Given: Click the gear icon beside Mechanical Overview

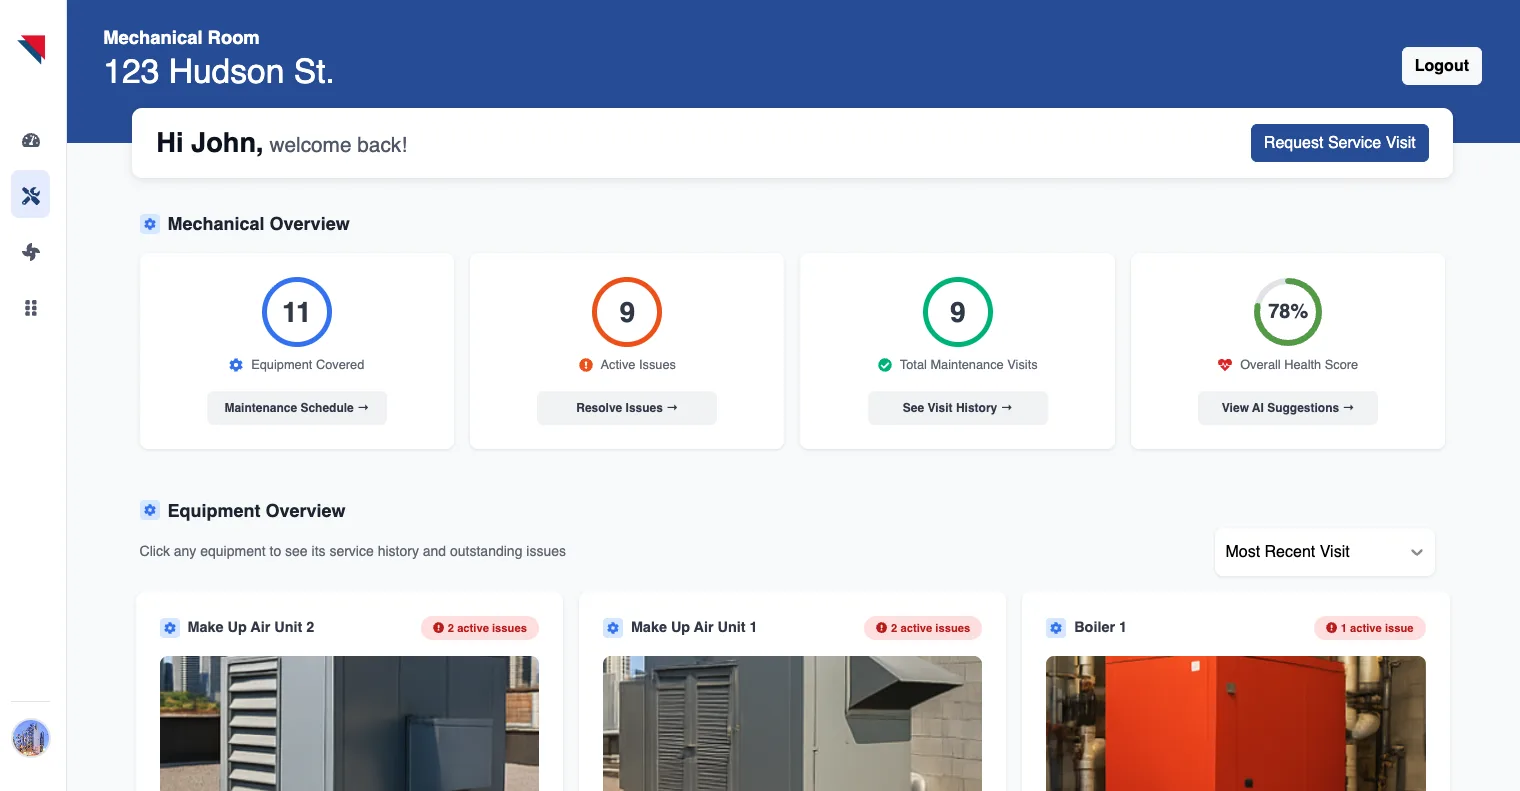Looking at the screenshot, I should (150, 223).
